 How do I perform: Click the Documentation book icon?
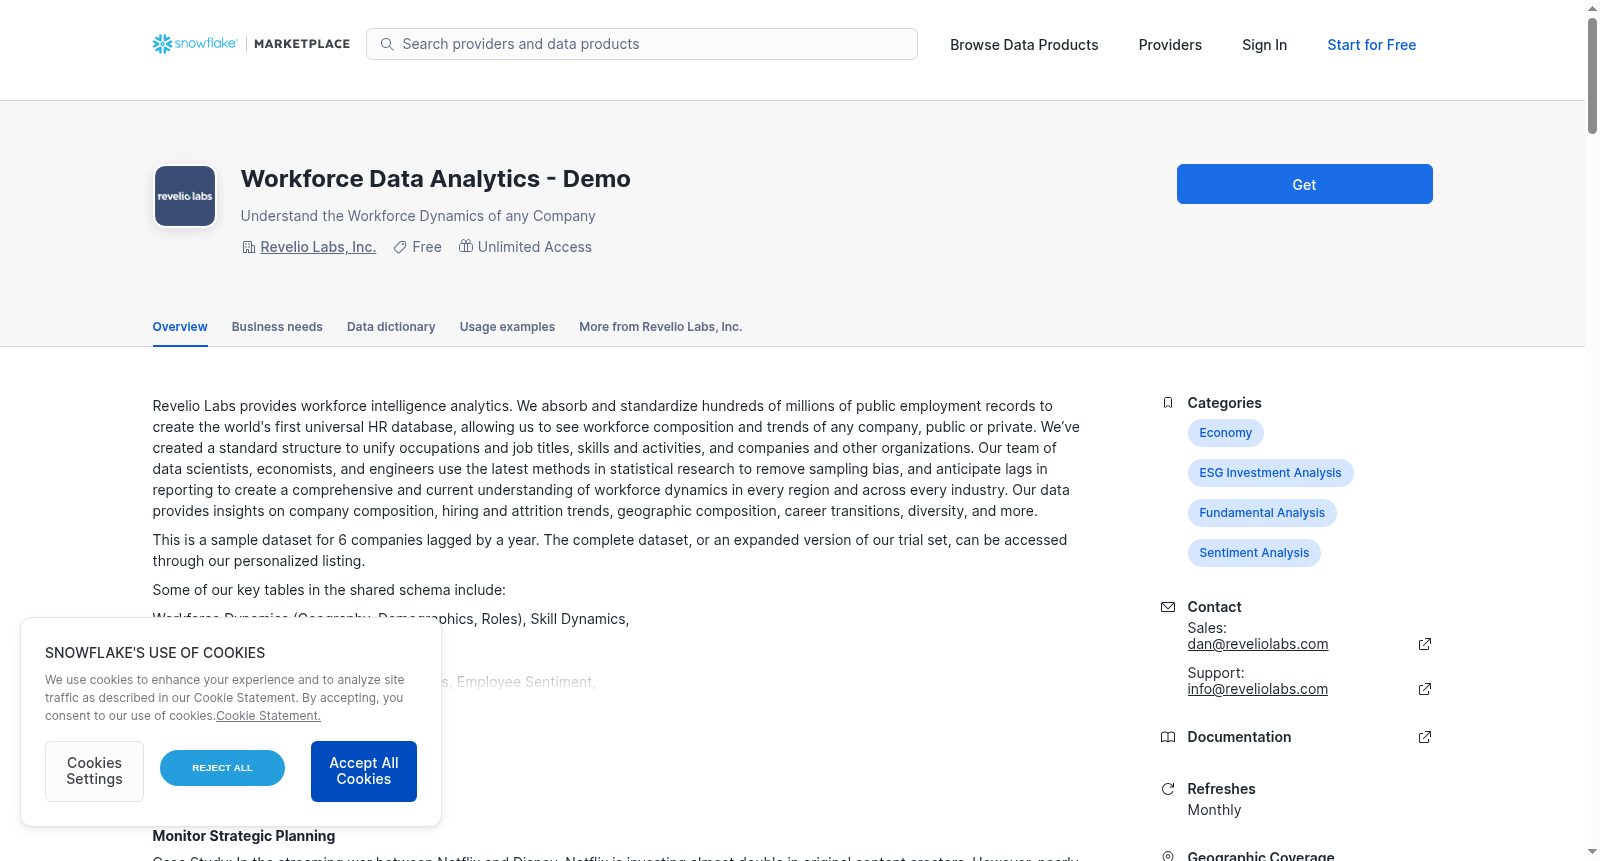tap(1168, 737)
